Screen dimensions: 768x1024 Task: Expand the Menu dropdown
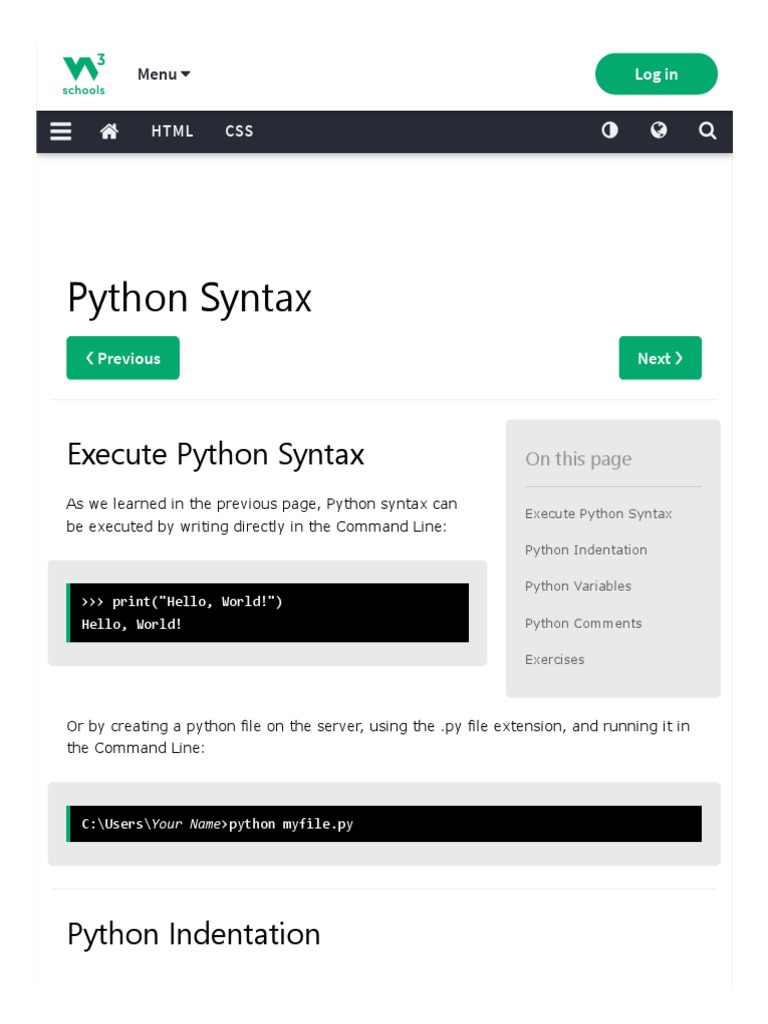tap(163, 74)
